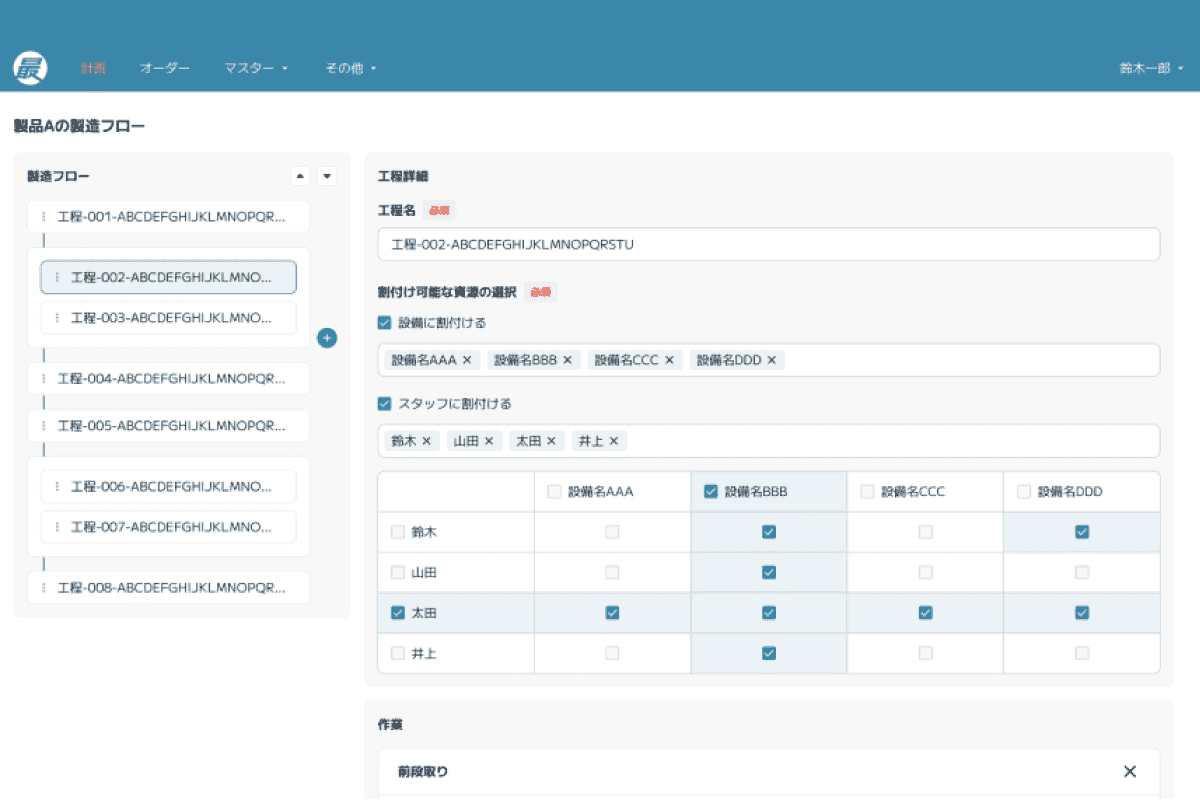Remove the 井上 staff tag

click(614, 440)
